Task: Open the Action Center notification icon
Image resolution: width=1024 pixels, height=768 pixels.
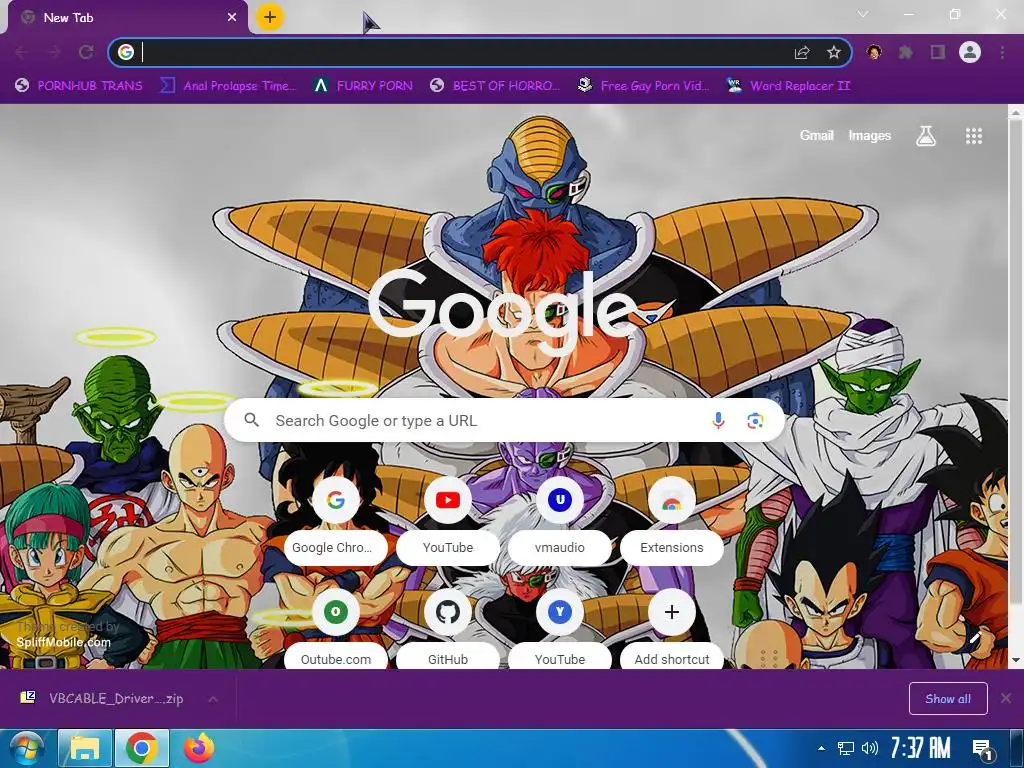Action: tap(982, 749)
